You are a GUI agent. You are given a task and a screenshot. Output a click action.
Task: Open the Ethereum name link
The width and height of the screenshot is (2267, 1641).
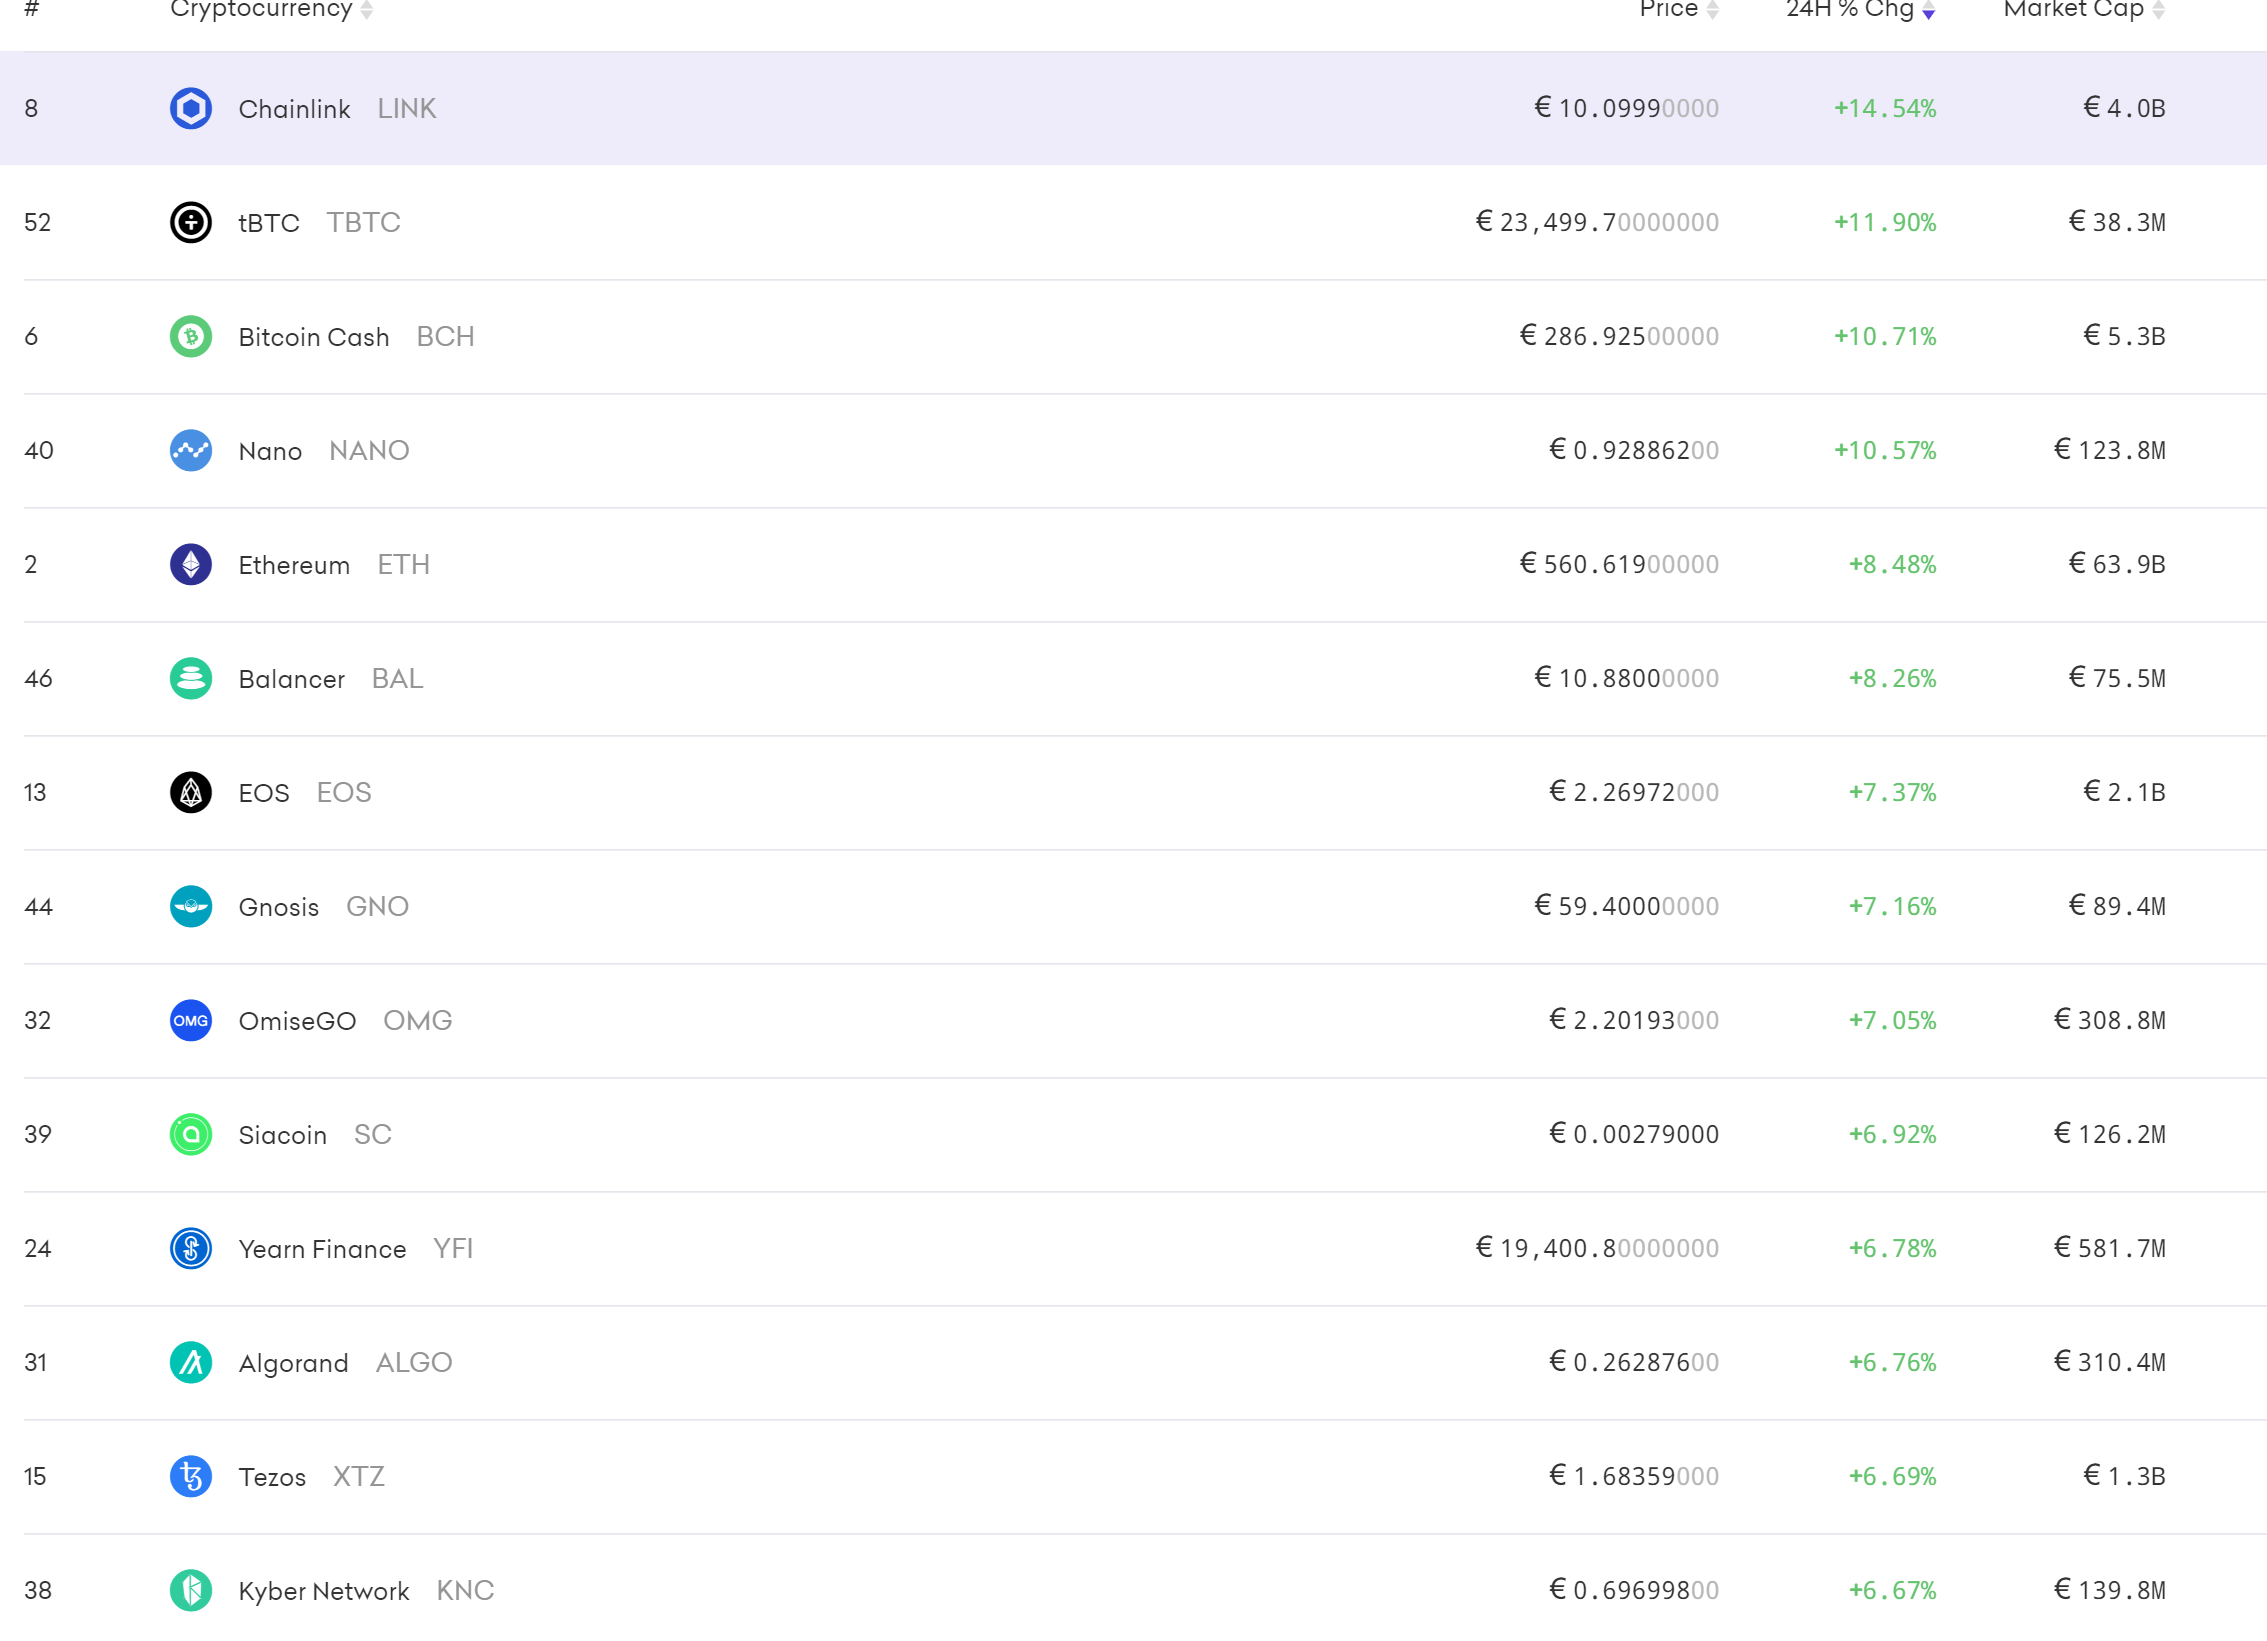click(x=294, y=565)
